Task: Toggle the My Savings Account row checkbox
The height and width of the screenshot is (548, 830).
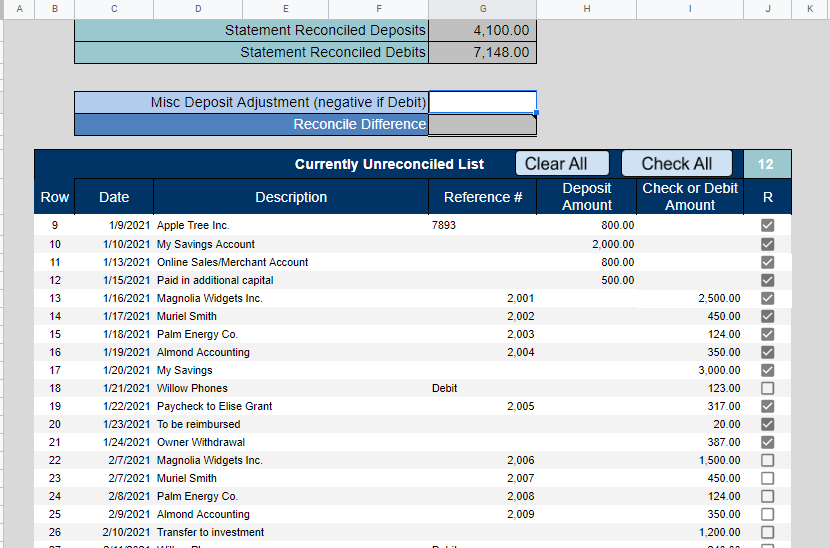Action: tap(767, 244)
